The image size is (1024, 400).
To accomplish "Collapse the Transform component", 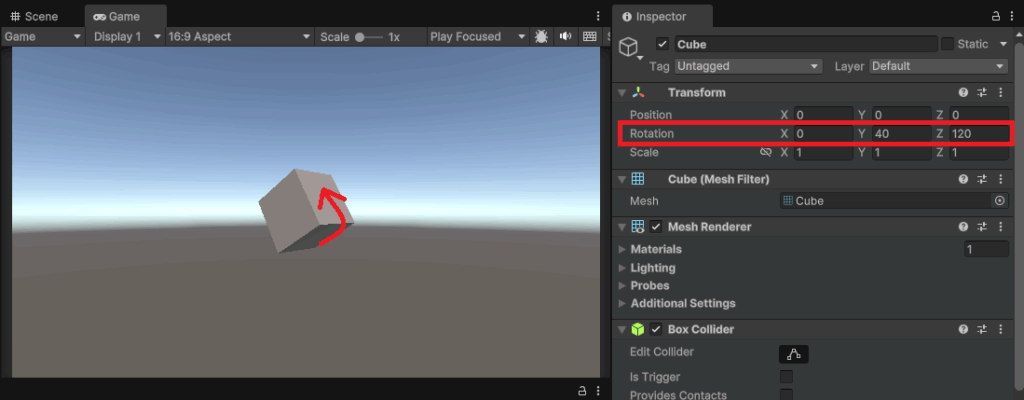I will (622, 93).
